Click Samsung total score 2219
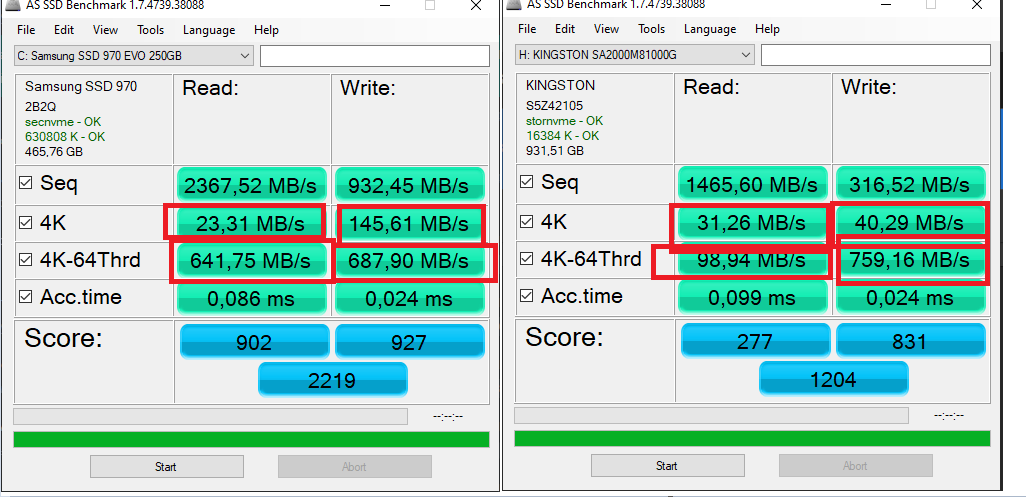This screenshot has width=1026, height=497. click(333, 379)
